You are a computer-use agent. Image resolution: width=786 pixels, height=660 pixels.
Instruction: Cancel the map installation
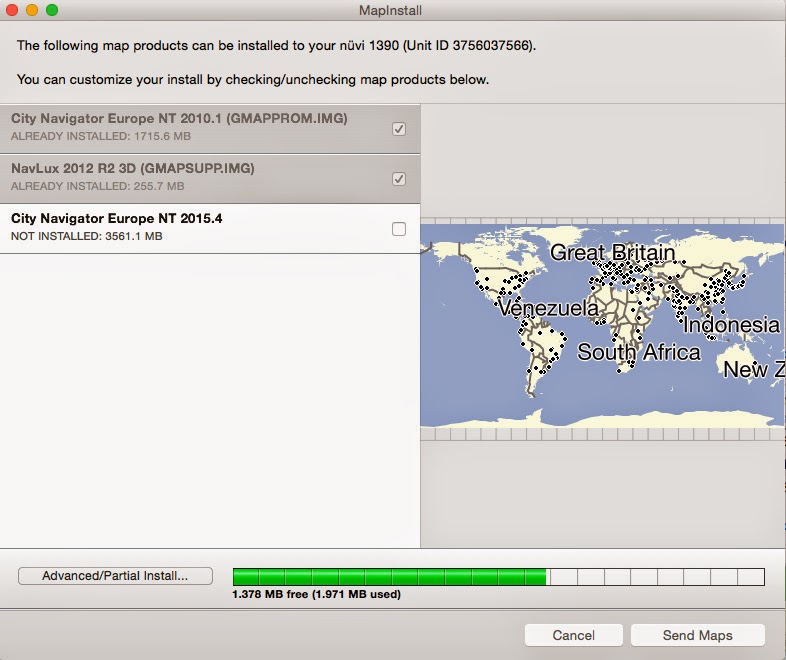pyautogui.click(x=573, y=635)
